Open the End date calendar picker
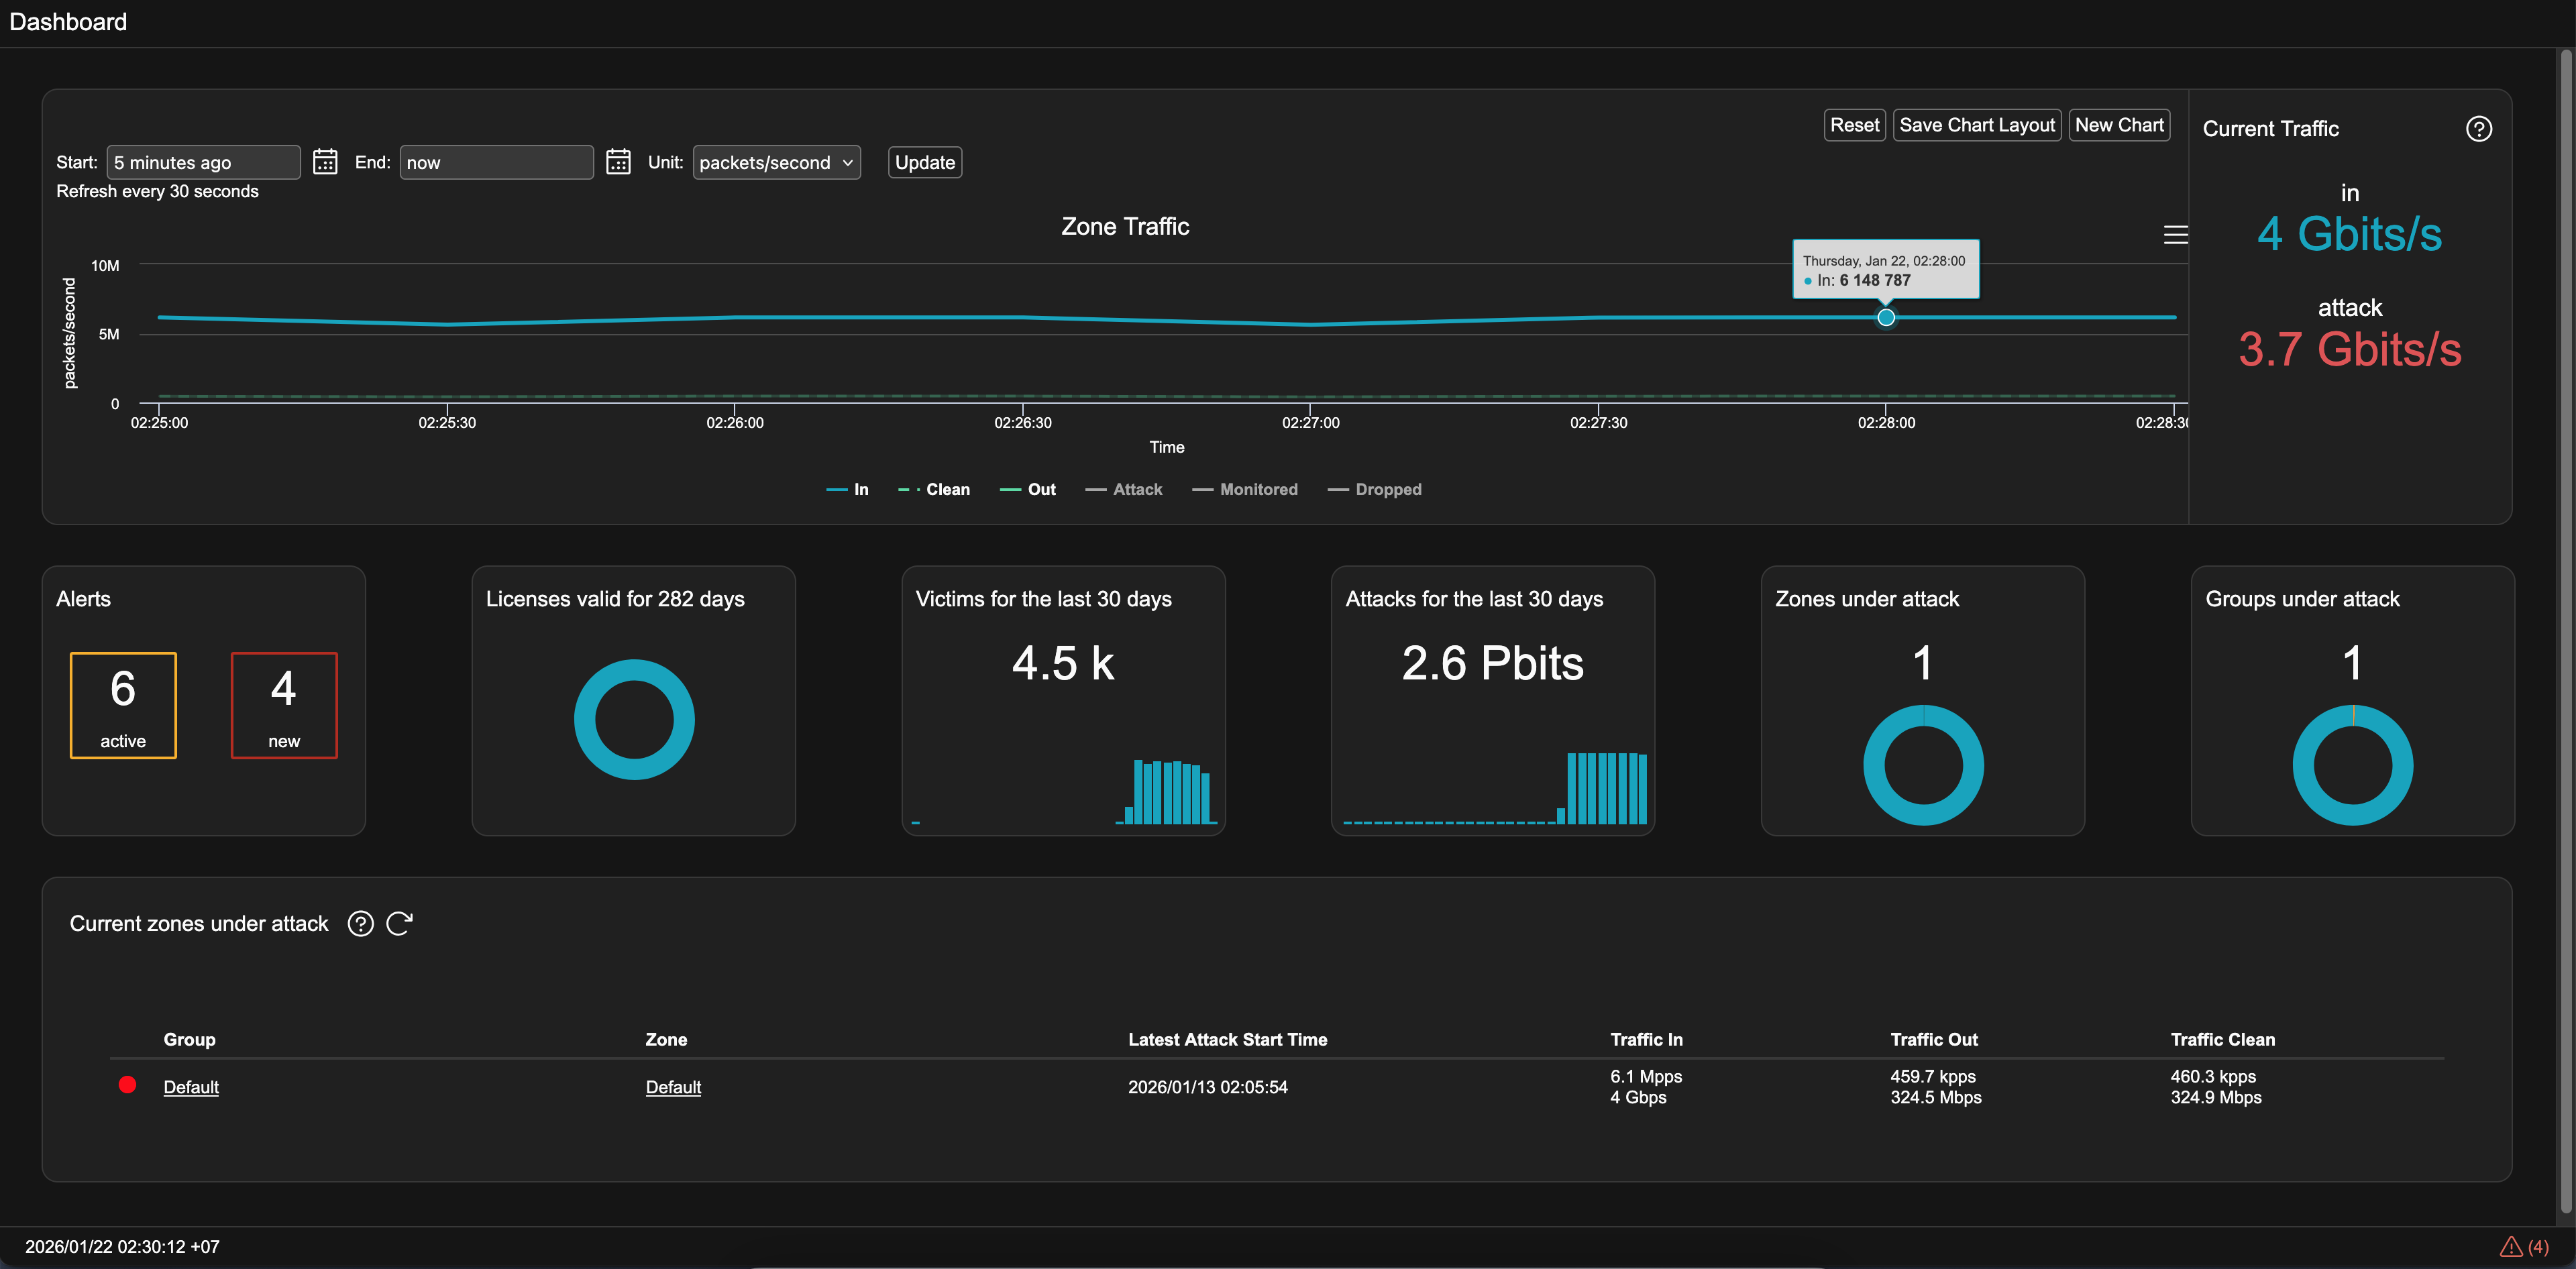The height and width of the screenshot is (1269, 2576). (618, 162)
